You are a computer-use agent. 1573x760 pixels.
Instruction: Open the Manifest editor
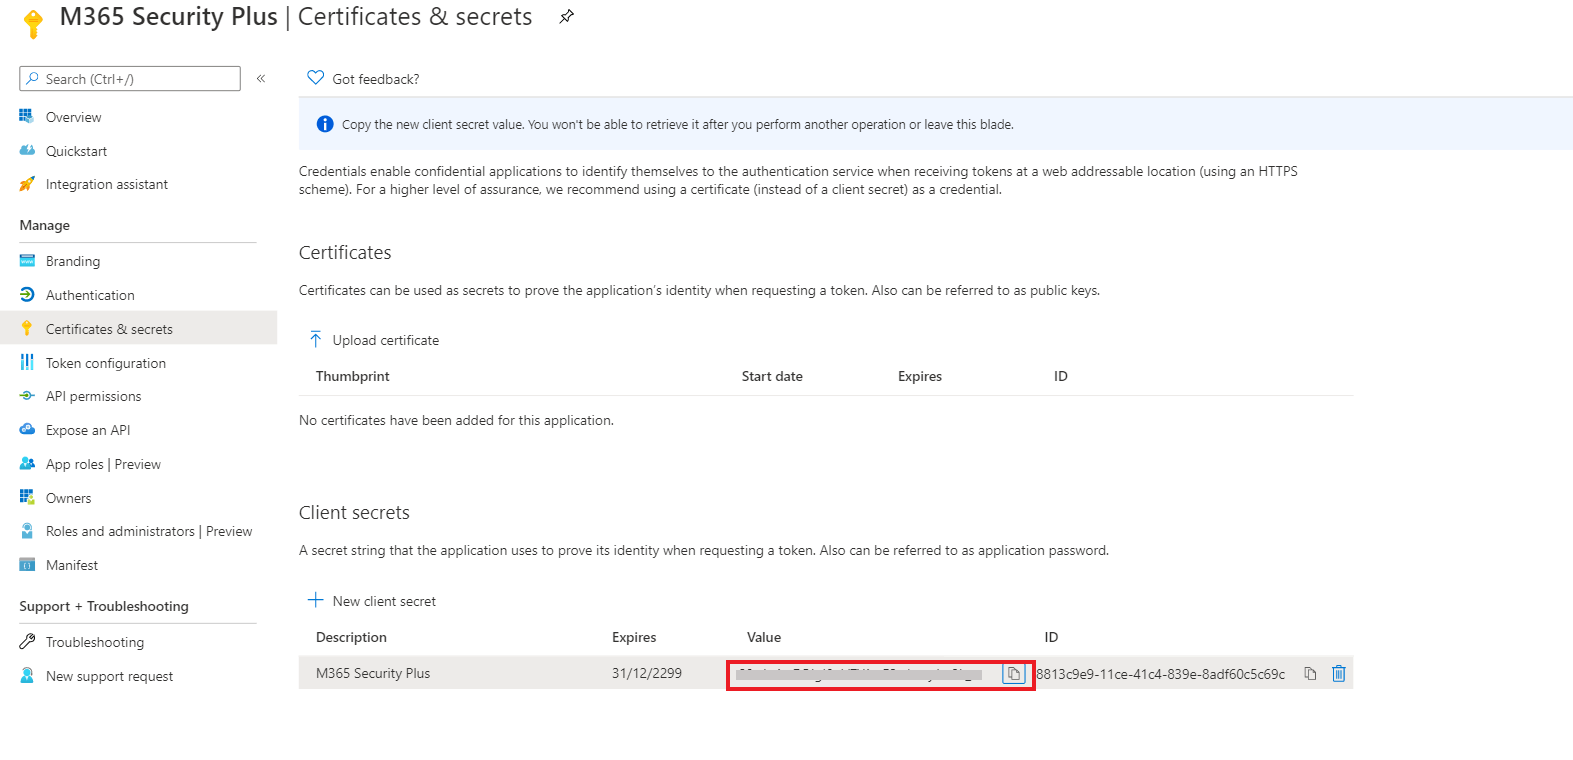[72, 565]
